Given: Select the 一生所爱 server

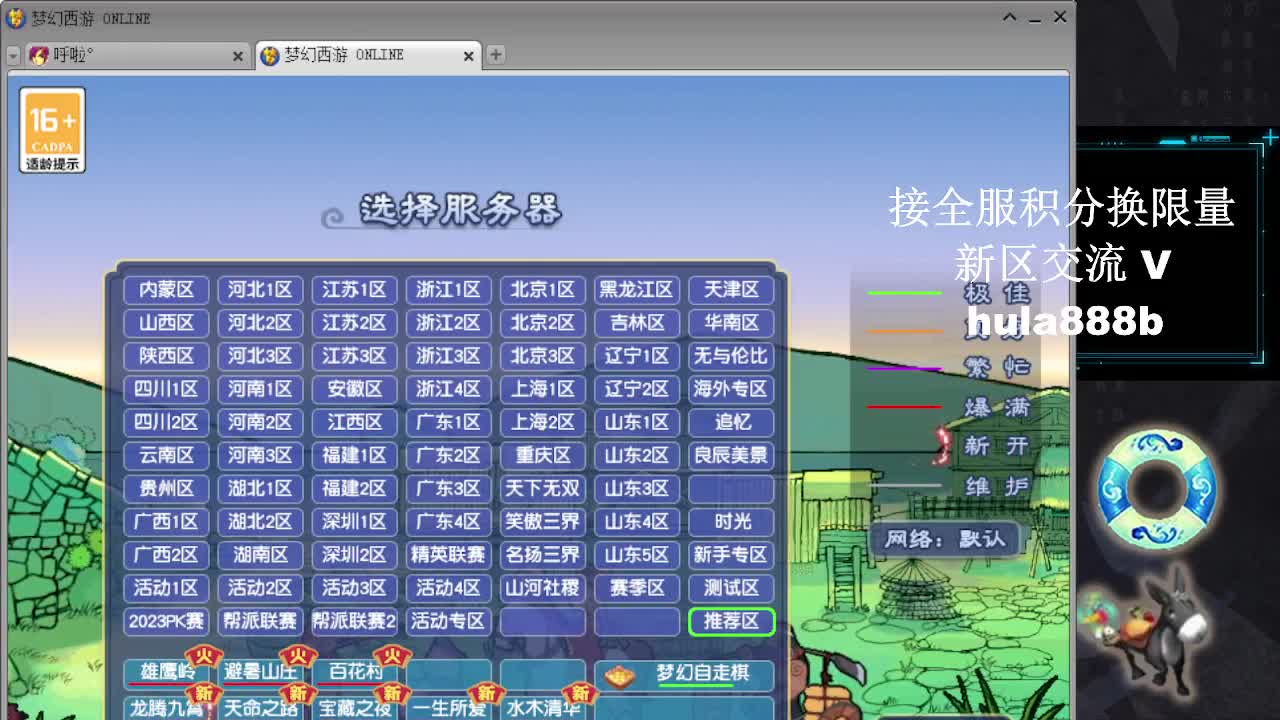Looking at the screenshot, I should tap(448, 708).
